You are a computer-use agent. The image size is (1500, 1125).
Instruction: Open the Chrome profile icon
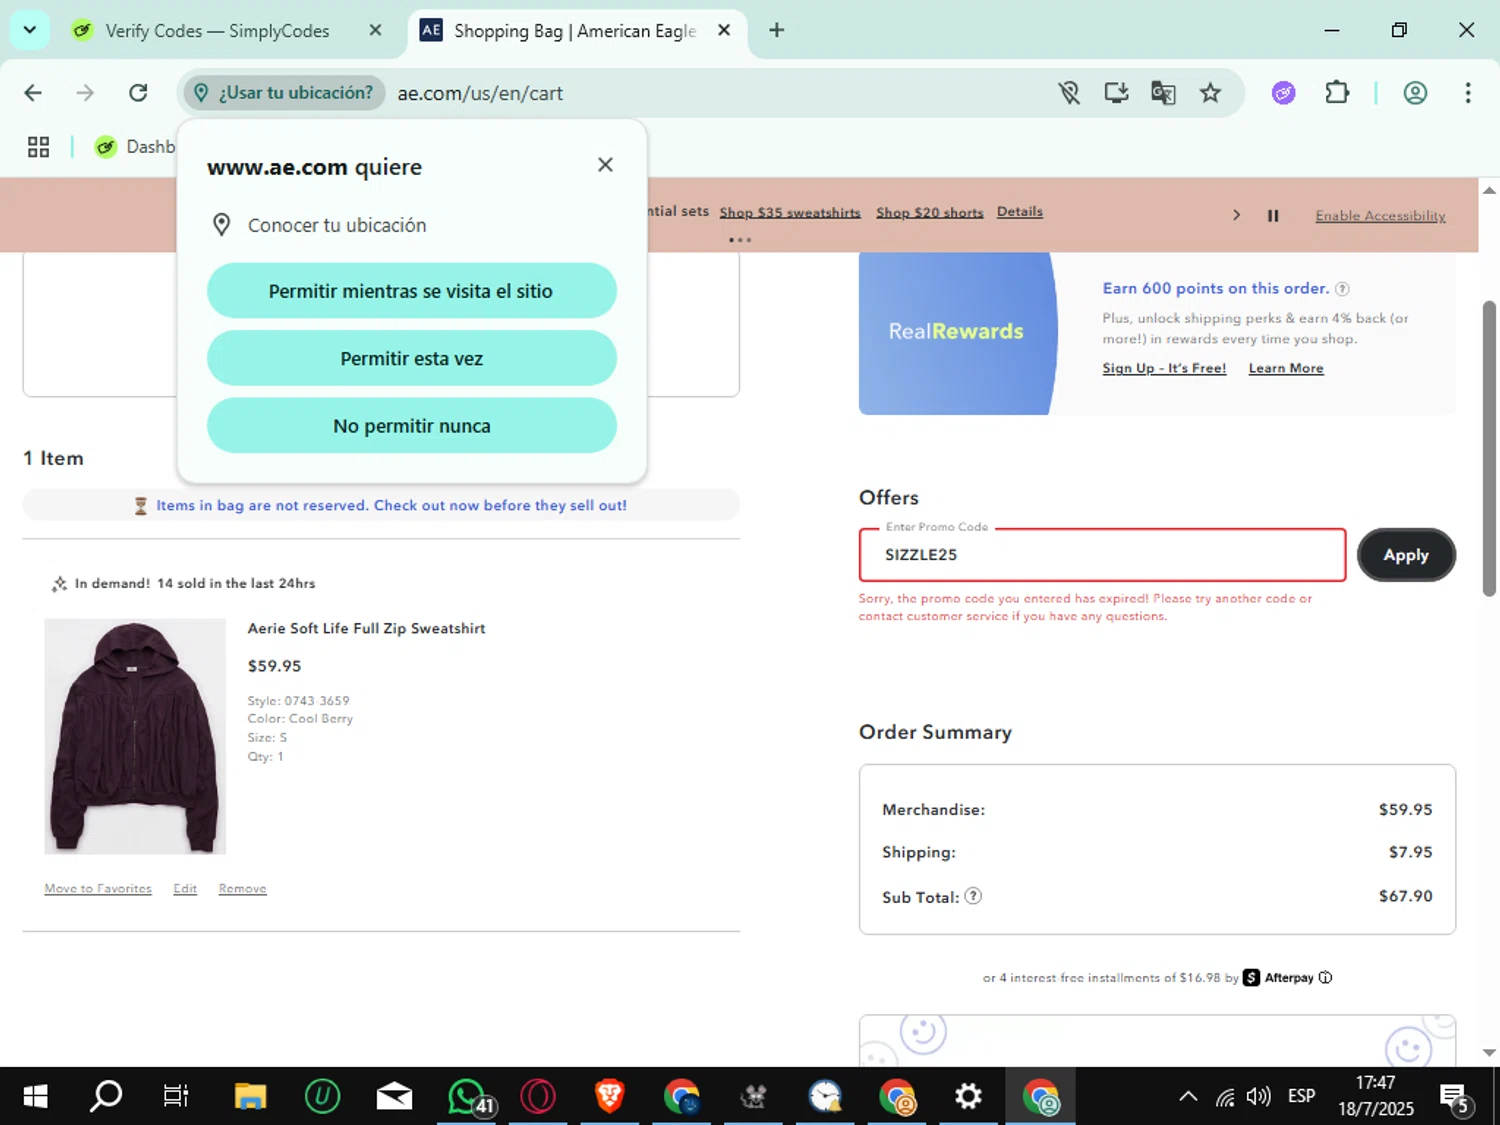pyautogui.click(x=1415, y=93)
